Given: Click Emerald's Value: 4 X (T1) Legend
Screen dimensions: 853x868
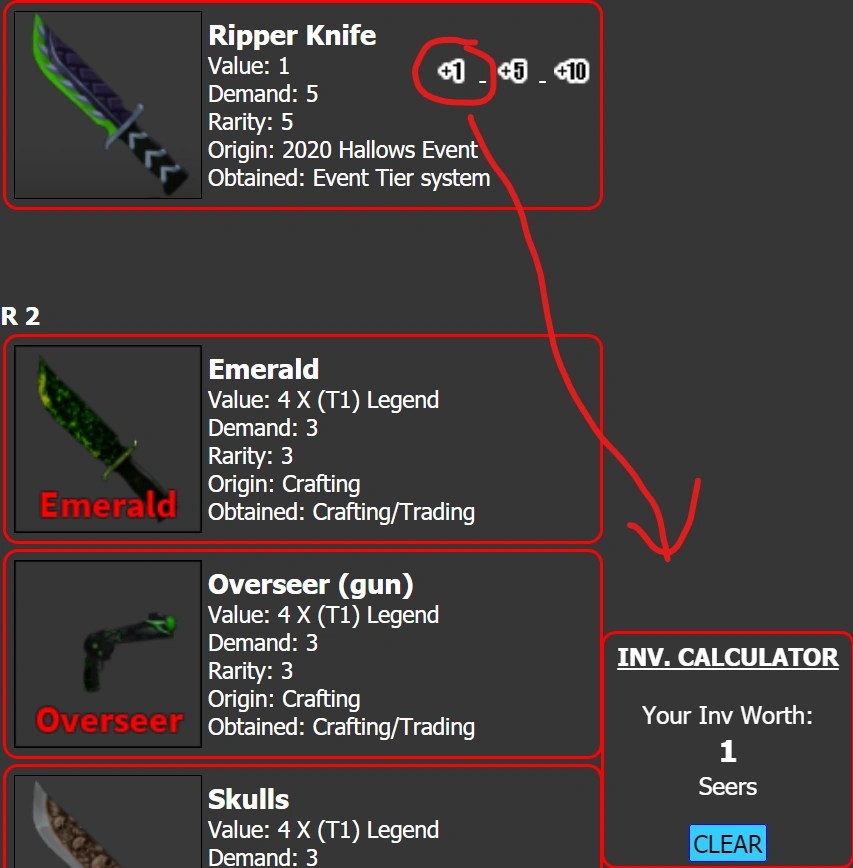Looking at the screenshot, I should click(x=323, y=400).
